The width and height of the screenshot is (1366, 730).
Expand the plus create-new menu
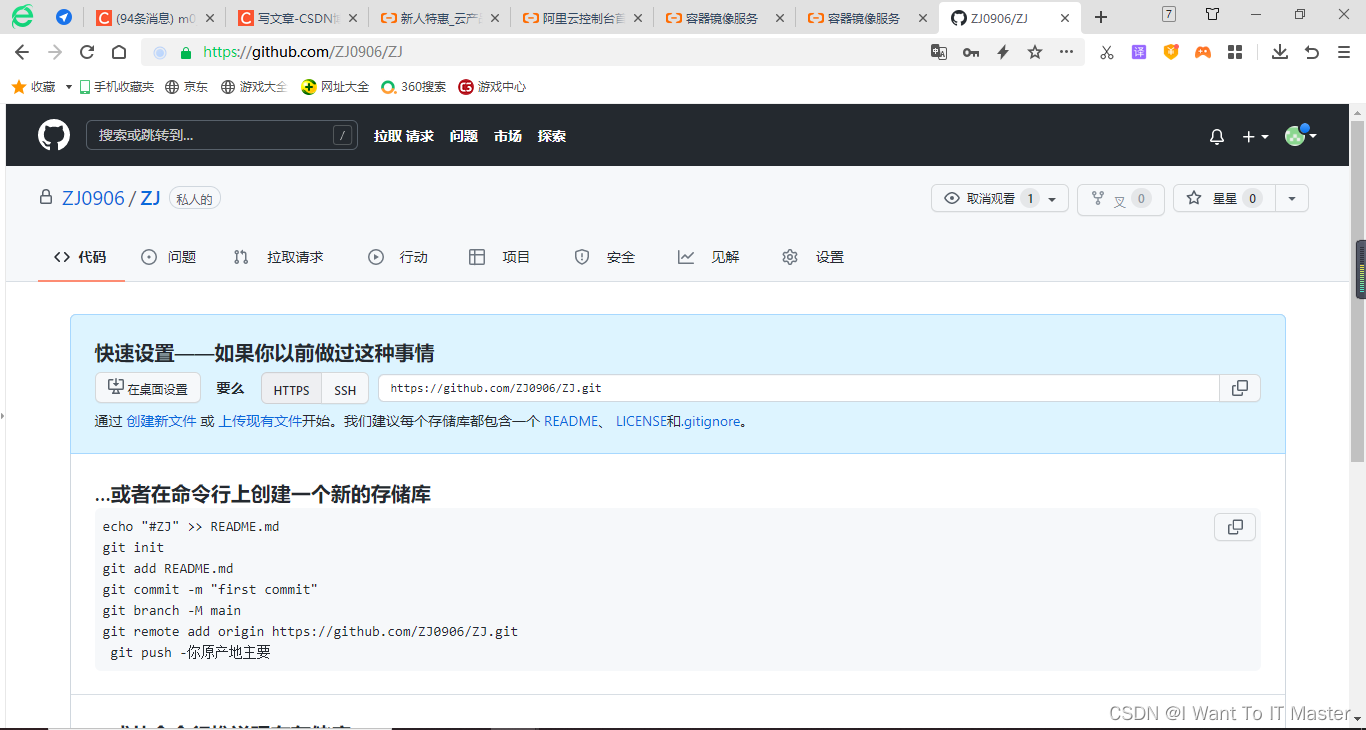coord(1255,137)
